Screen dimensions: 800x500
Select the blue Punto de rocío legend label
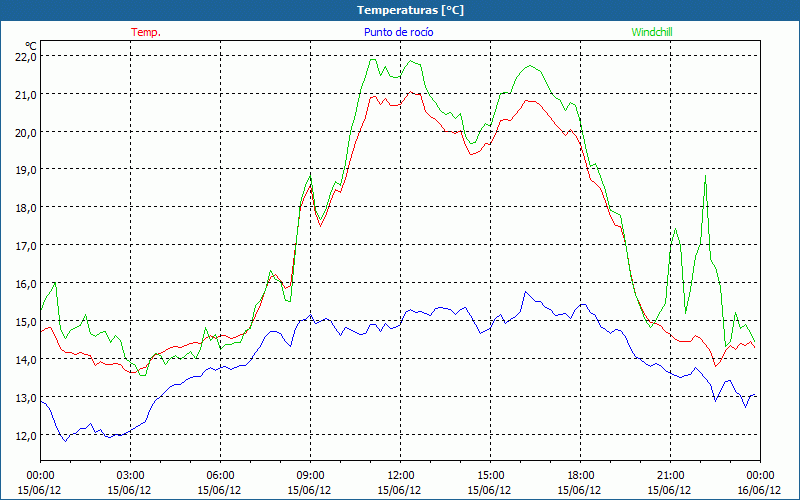[398, 32]
